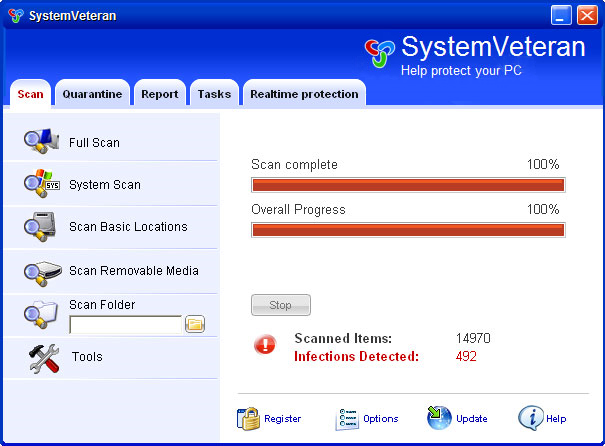The height and width of the screenshot is (446, 605).
Task: Open the Tools label
Action: (x=87, y=356)
